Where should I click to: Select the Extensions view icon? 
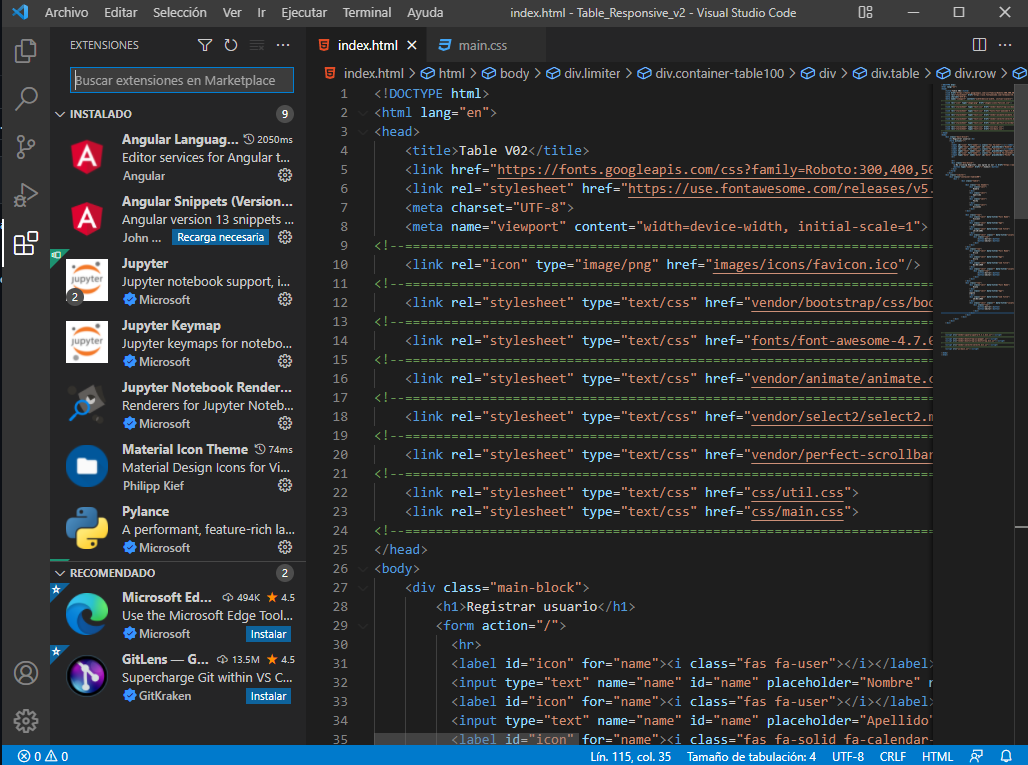[x=26, y=243]
